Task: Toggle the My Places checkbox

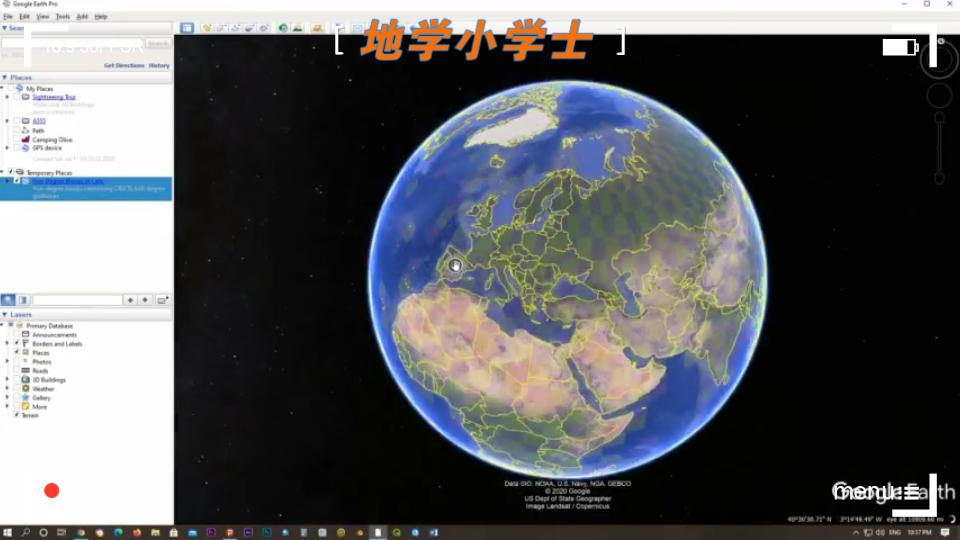Action: (10, 89)
